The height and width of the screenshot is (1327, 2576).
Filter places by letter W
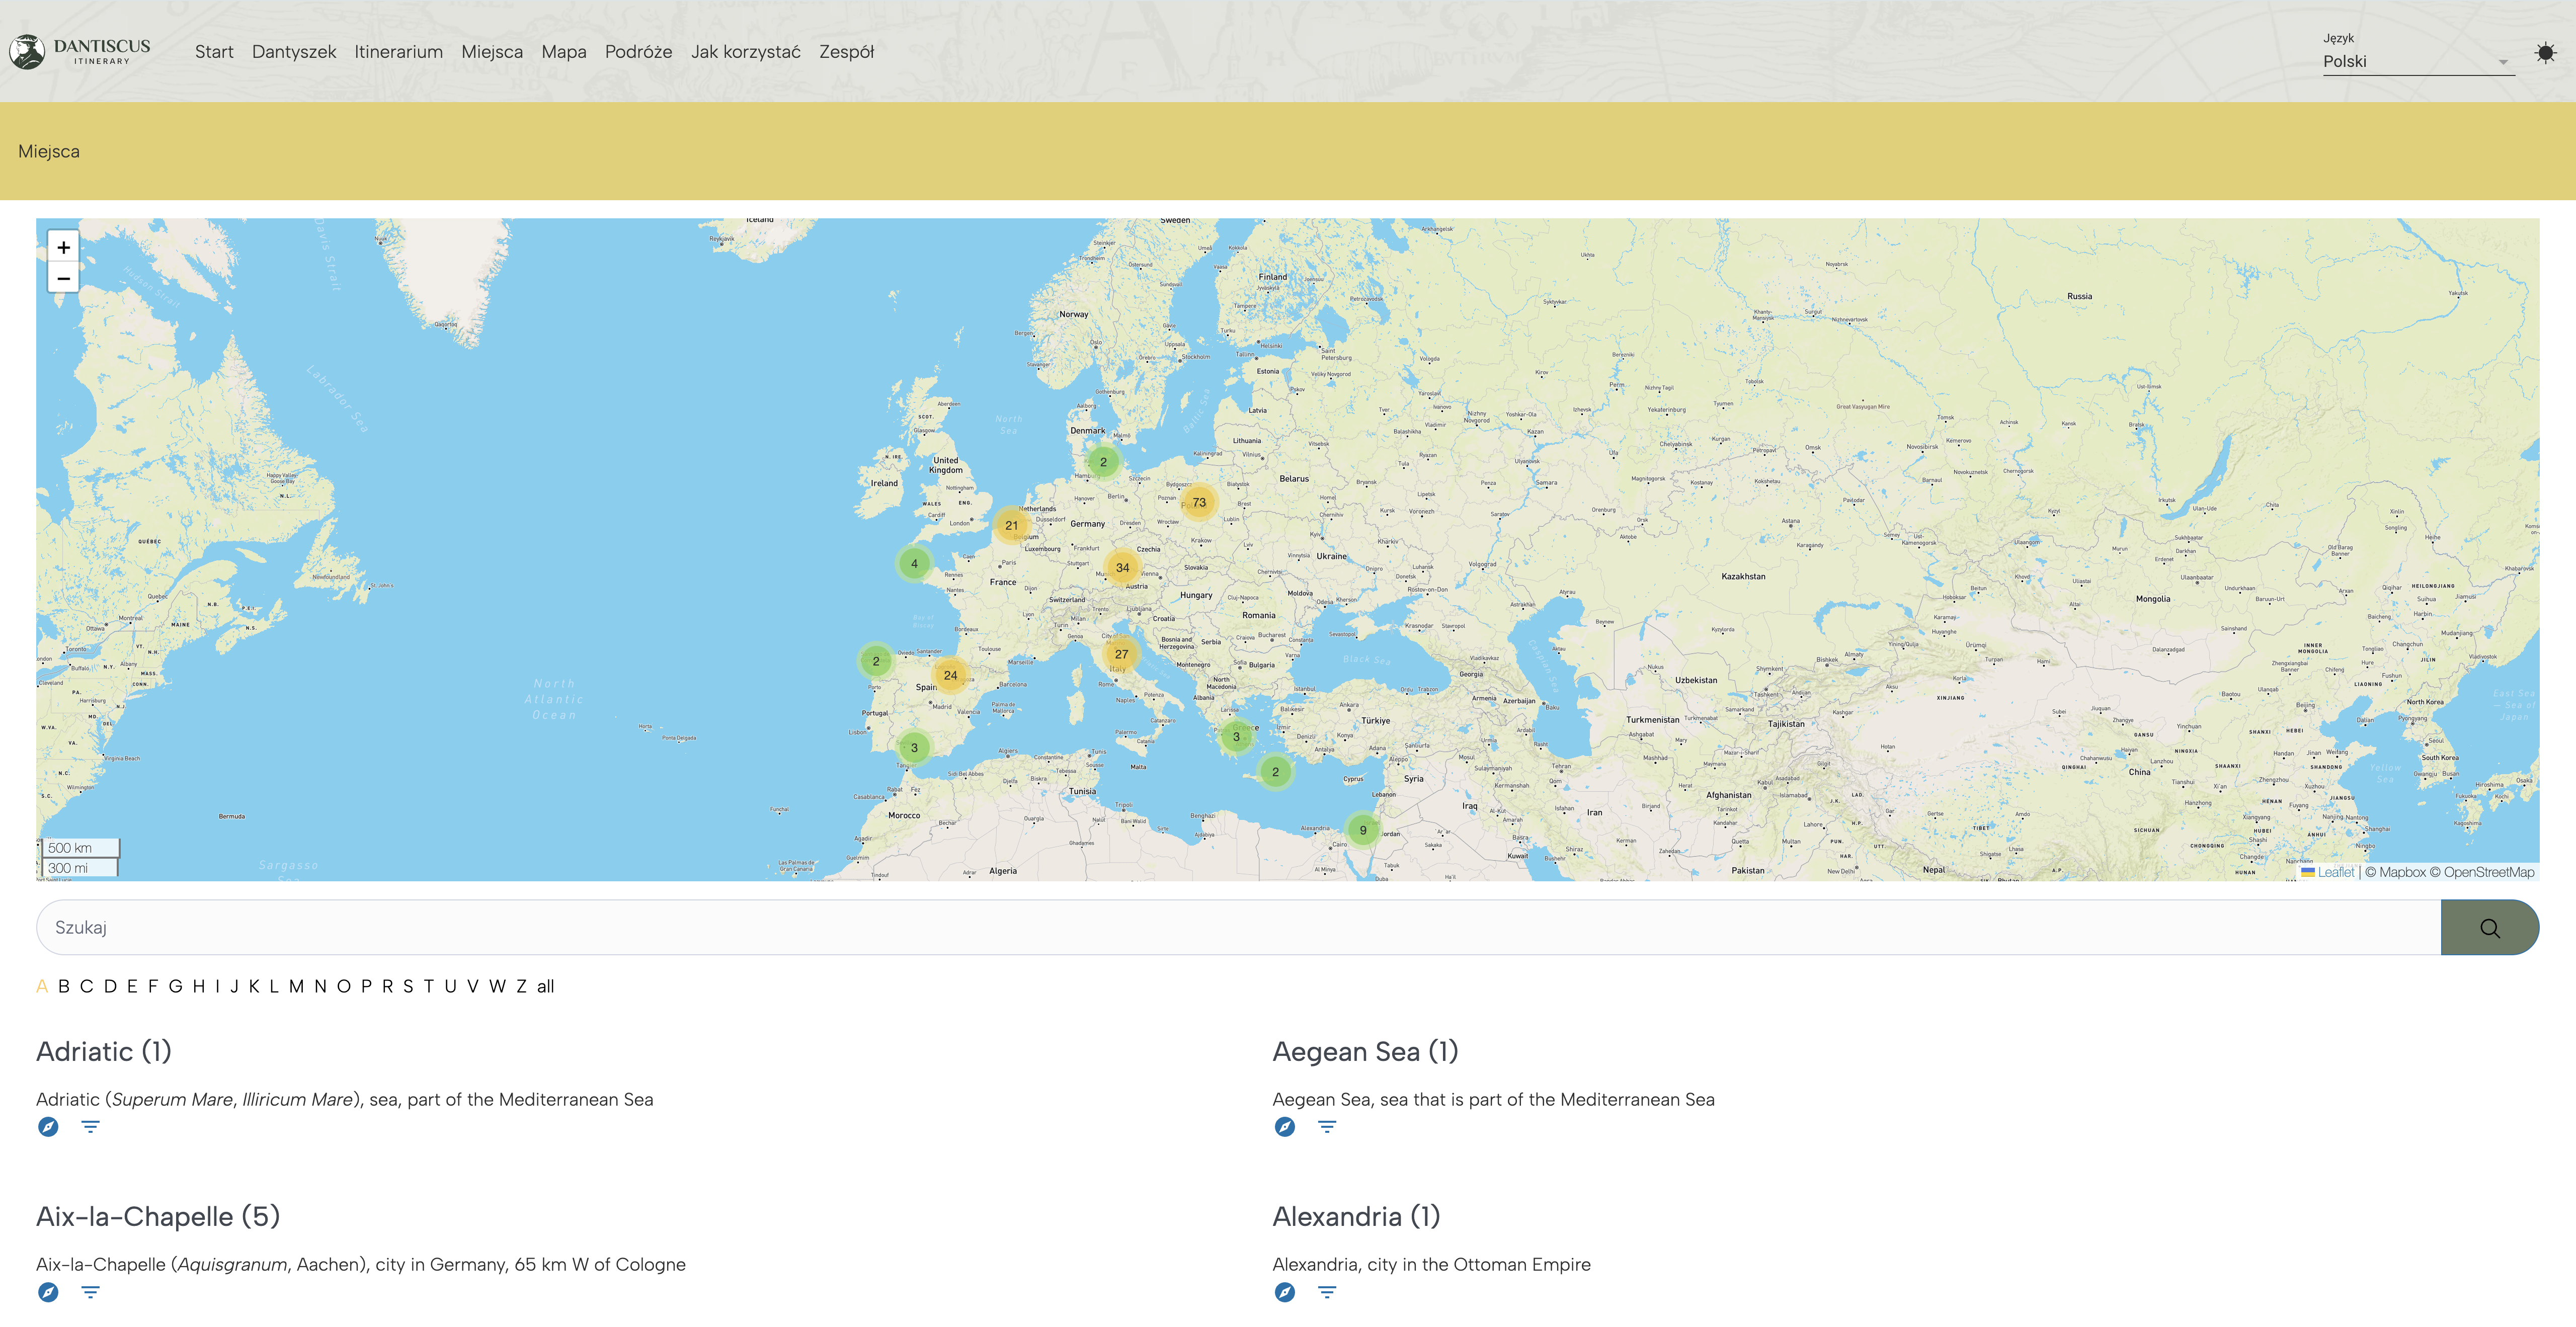[x=497, y=986]
